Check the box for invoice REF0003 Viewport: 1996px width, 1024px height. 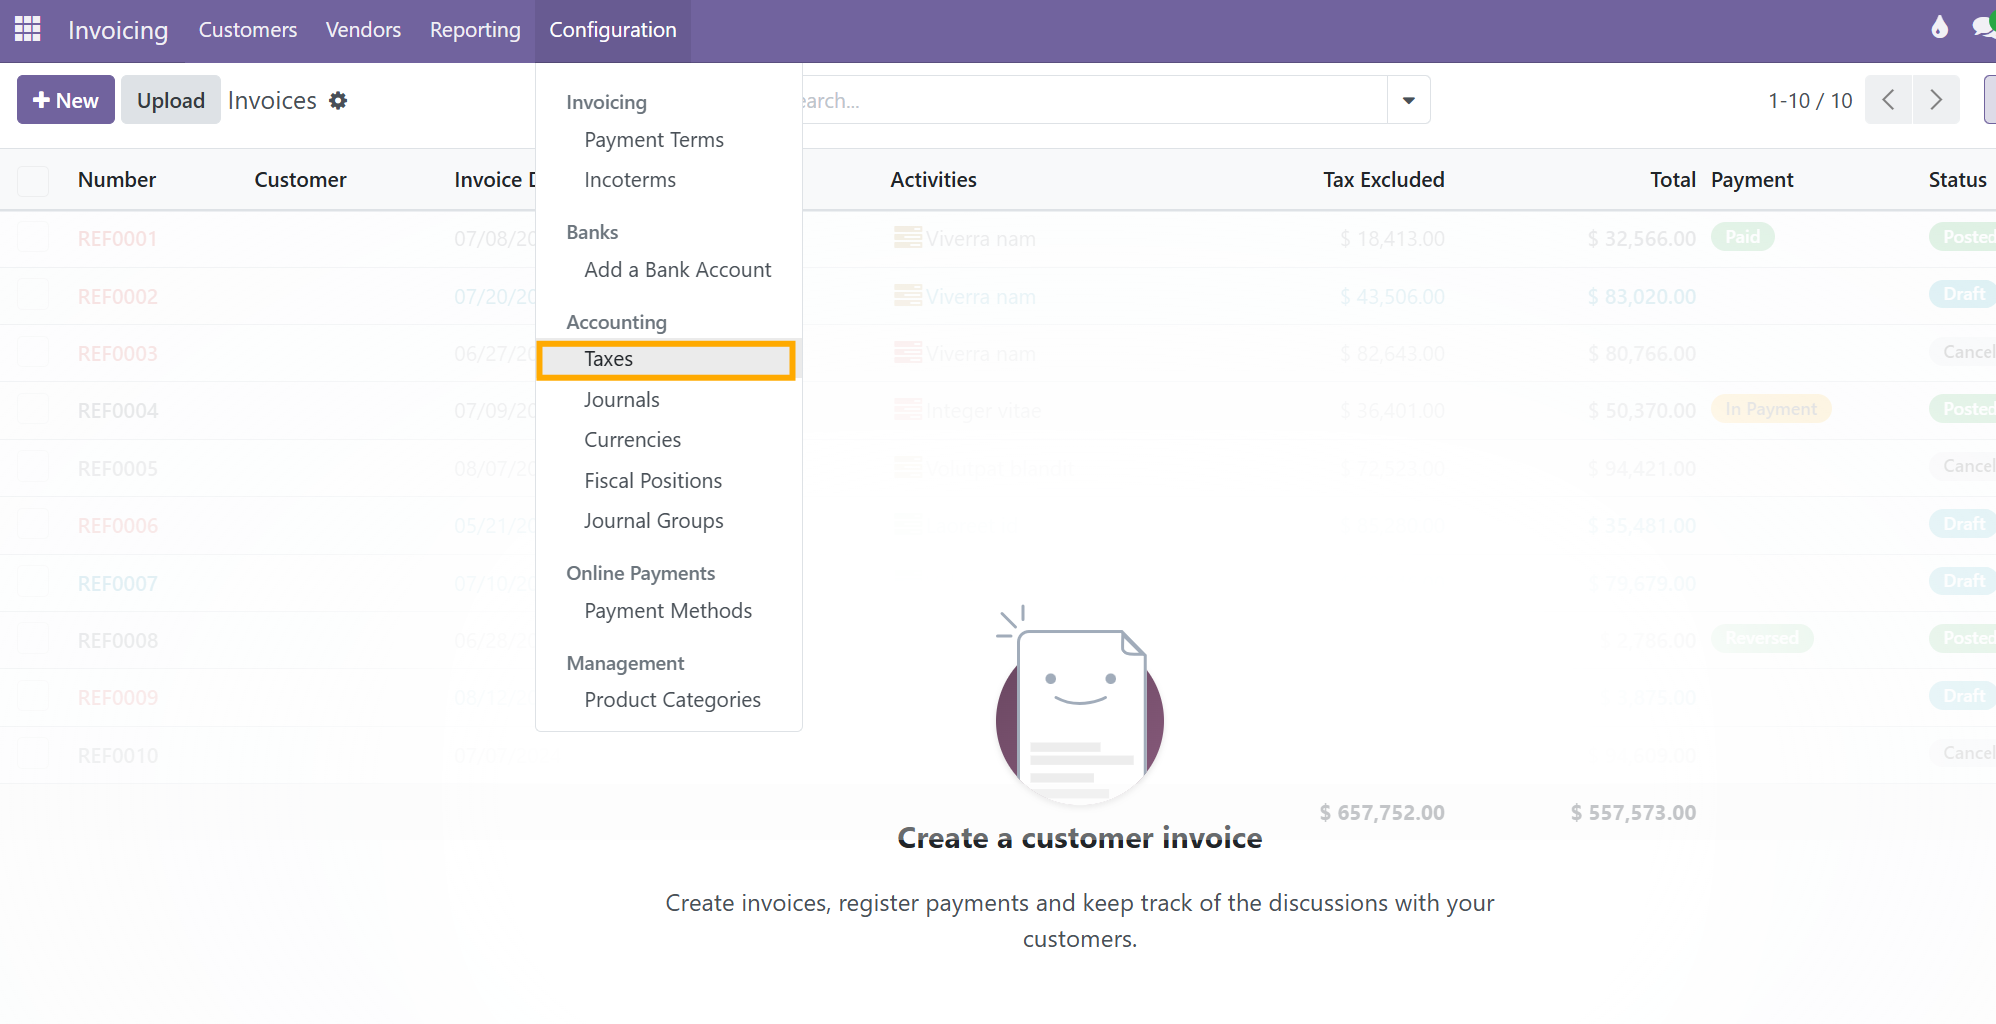coord(33,353)
